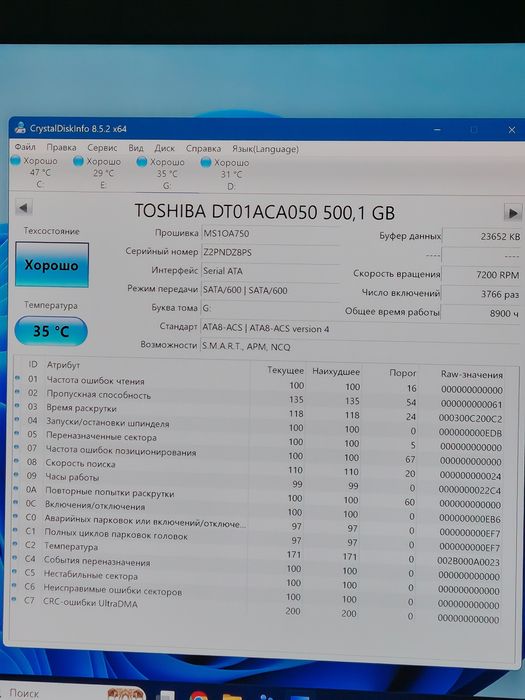Open Chrome from the taskbar

tap(198, 696)
